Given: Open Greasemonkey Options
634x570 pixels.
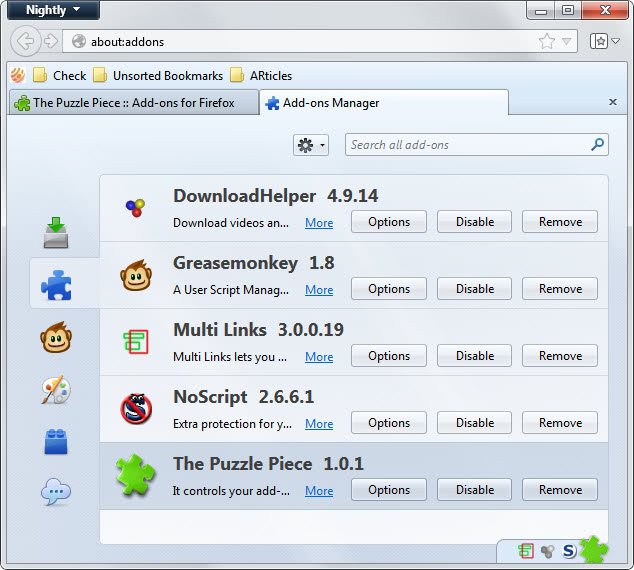Looking at the screenshot, I should pyautogui.click(x=389, y=289).
